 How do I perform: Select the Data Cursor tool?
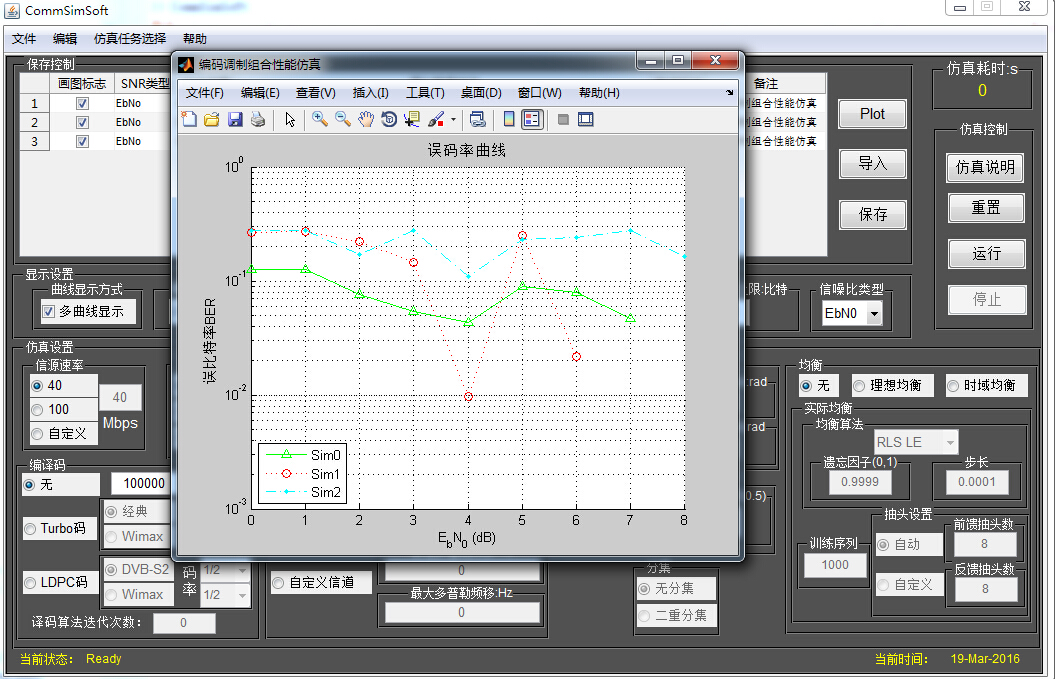412,120
